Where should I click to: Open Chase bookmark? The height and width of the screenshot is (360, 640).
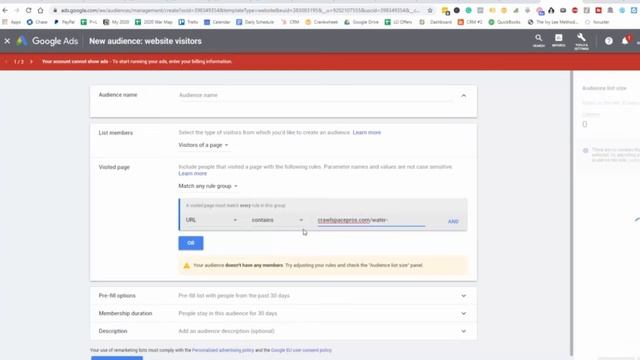tap(37, 22)
